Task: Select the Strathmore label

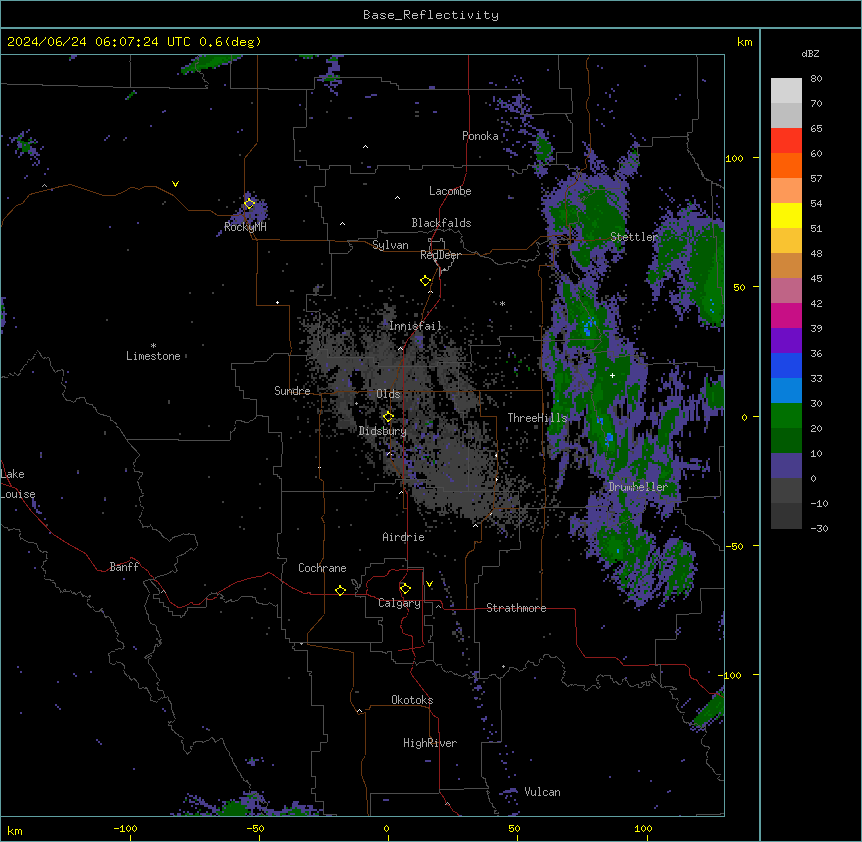Action: 516,608
